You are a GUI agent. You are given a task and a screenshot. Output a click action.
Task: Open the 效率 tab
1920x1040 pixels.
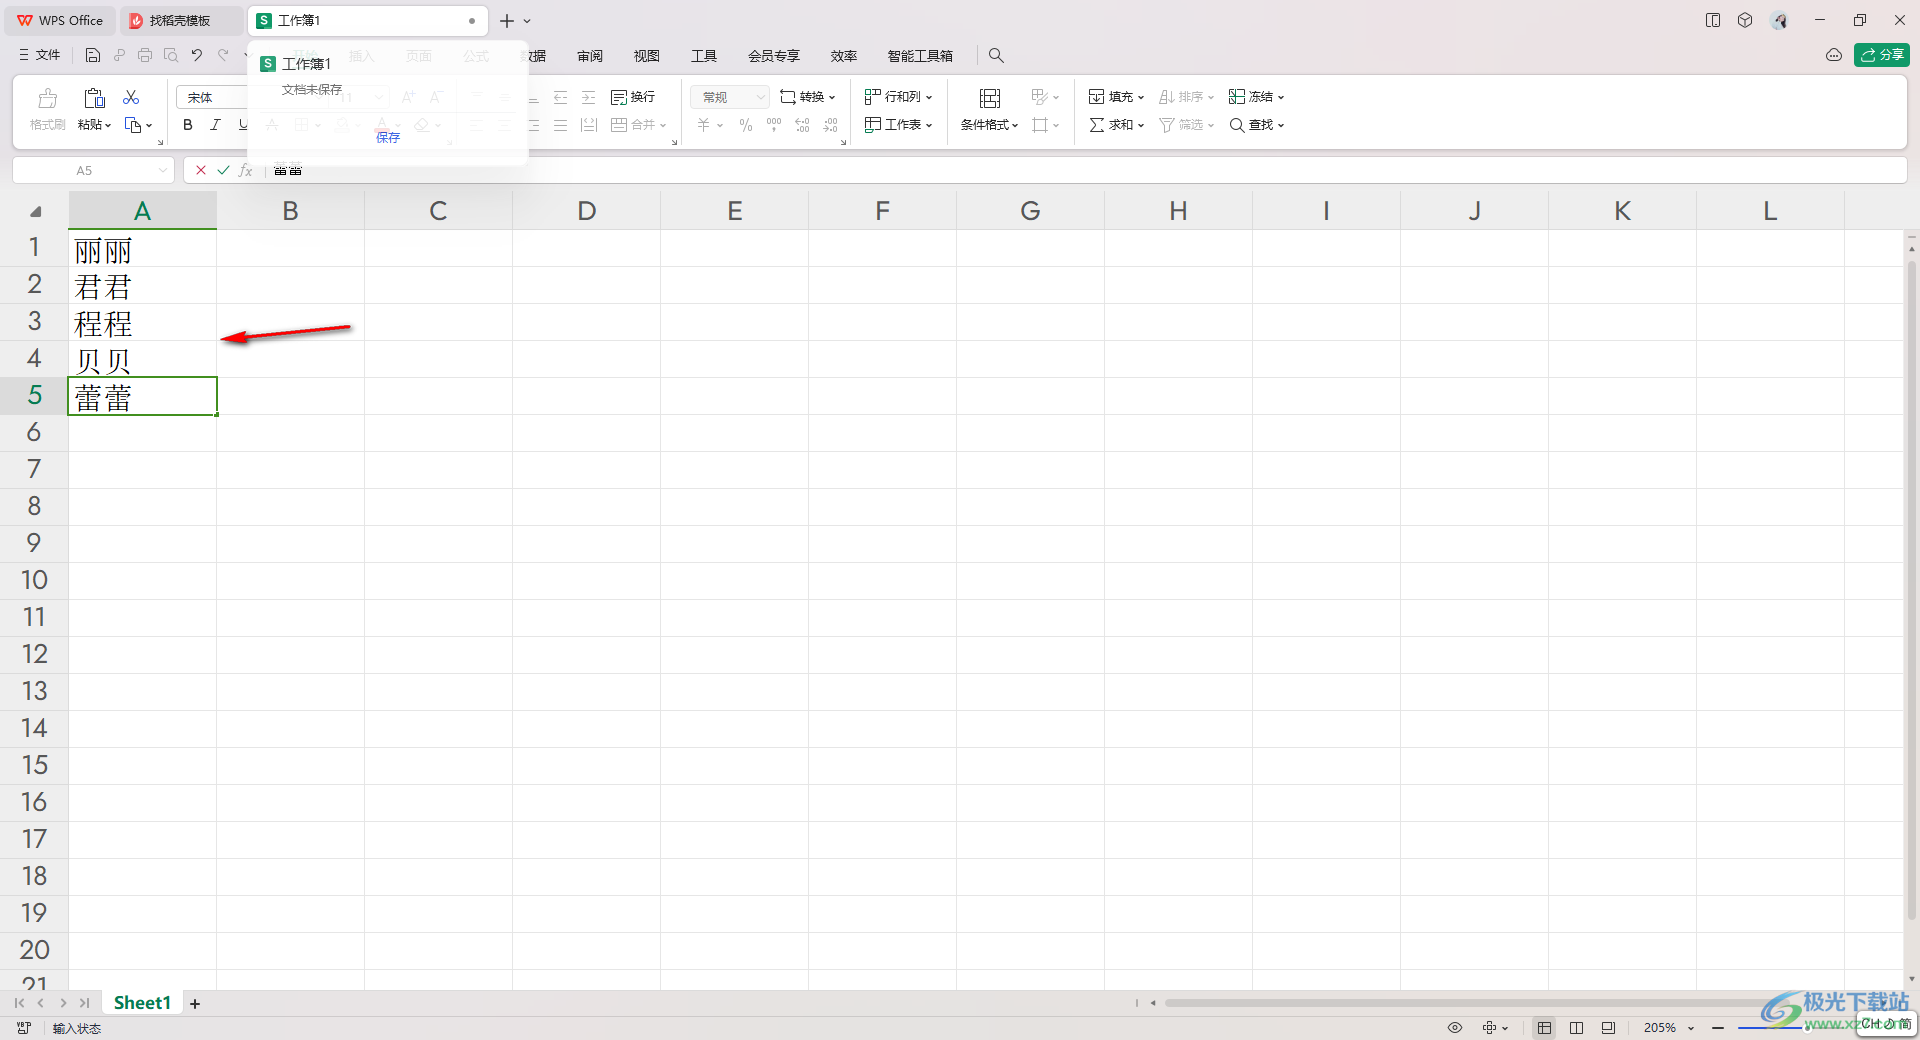(844, 56)
